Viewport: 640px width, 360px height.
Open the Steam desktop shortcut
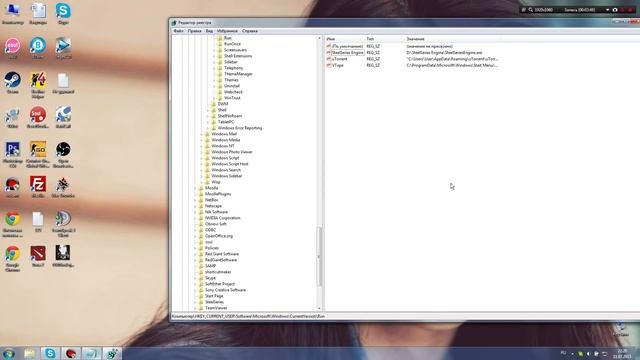click(x=13, y=83)
